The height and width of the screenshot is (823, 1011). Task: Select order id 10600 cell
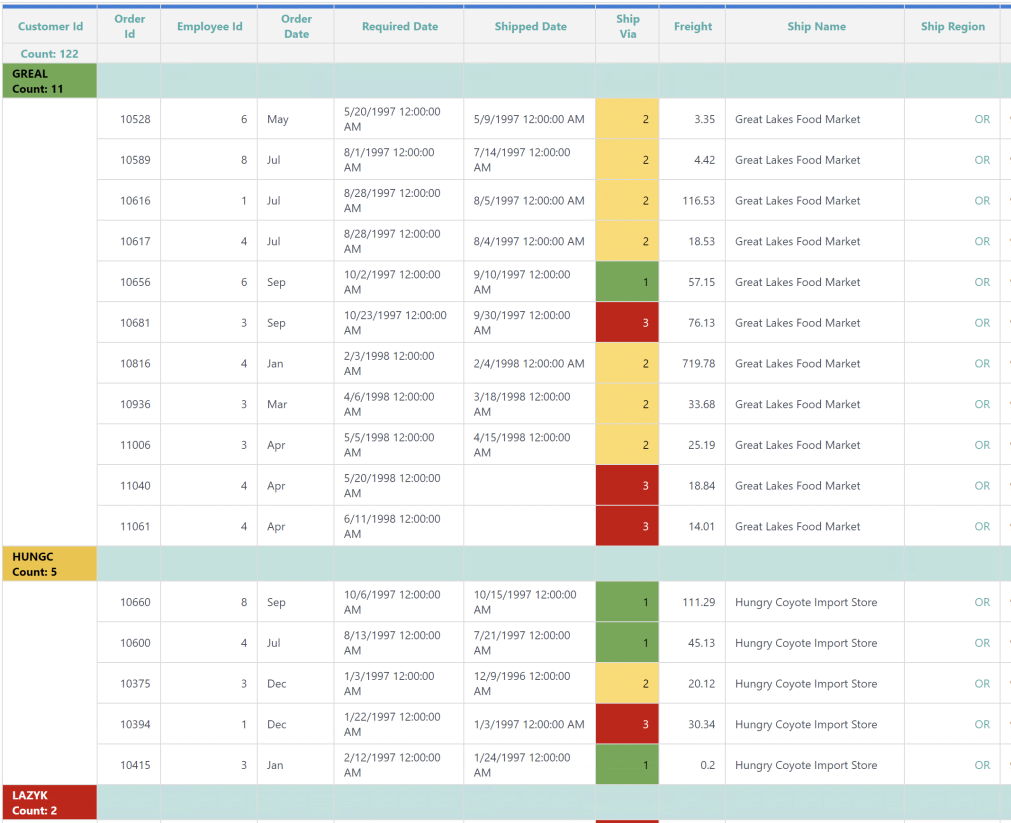coord(129,642)
